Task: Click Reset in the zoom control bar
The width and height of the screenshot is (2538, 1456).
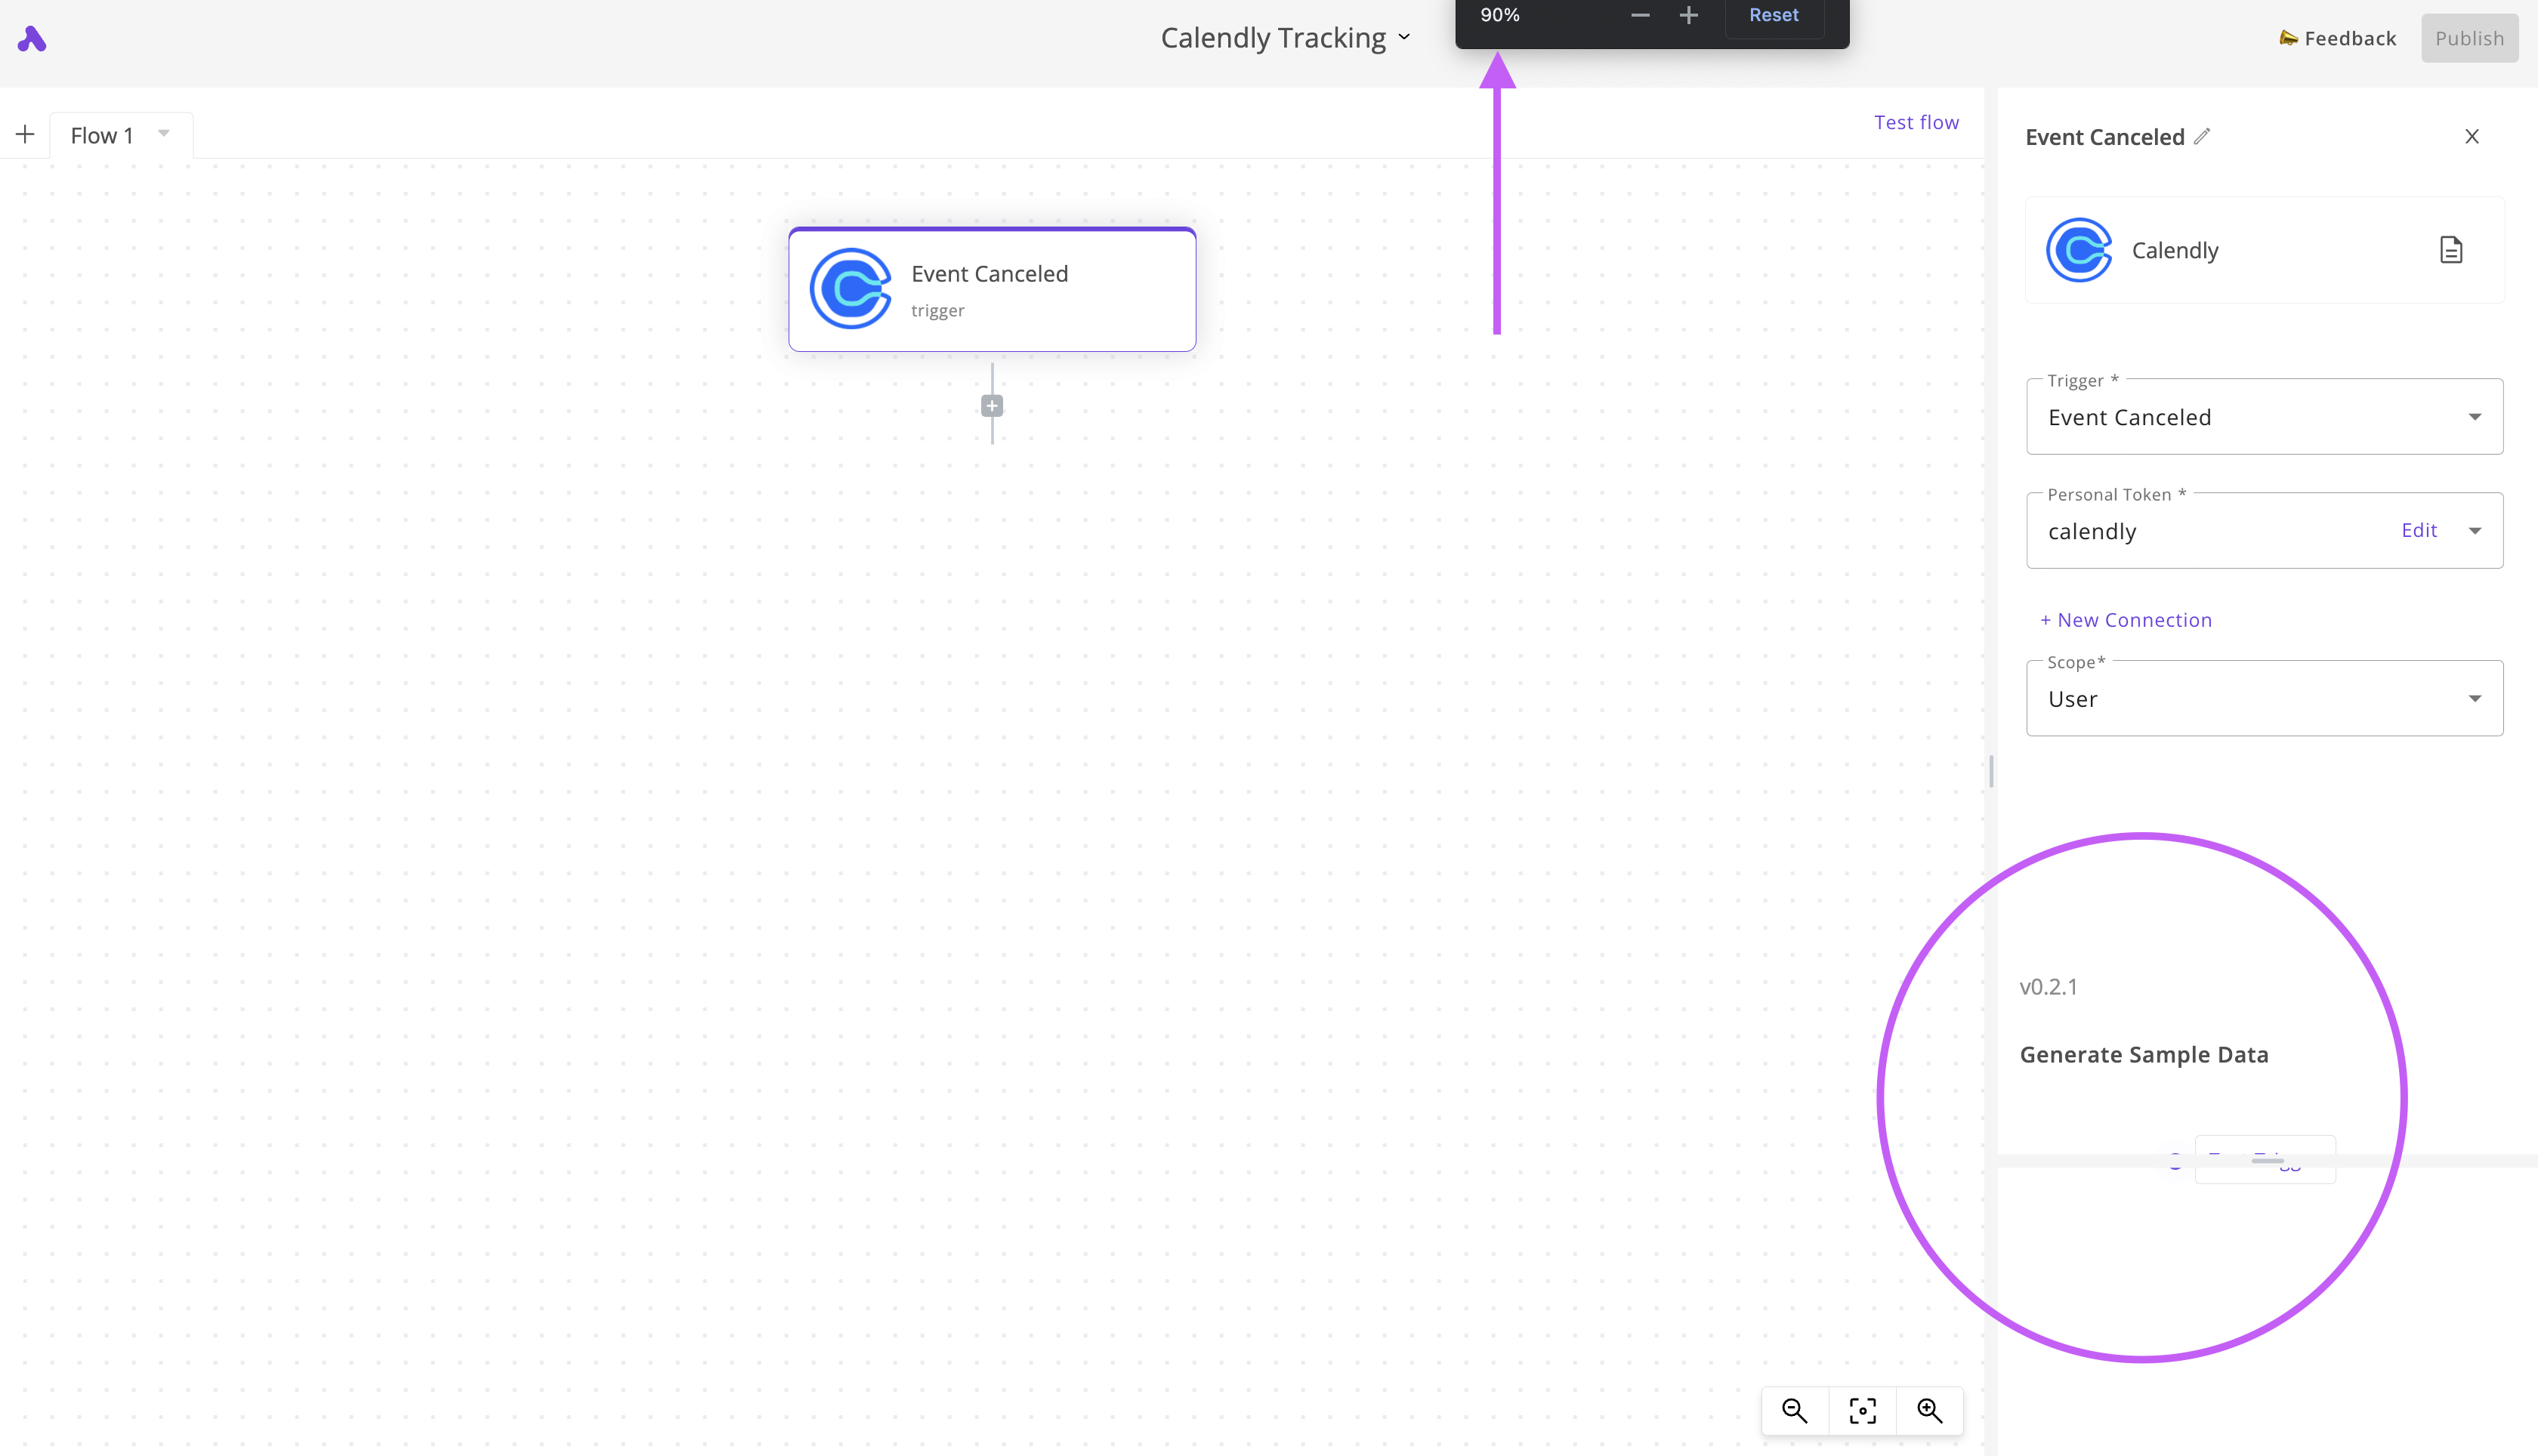Action: (x=1774, y=14)
